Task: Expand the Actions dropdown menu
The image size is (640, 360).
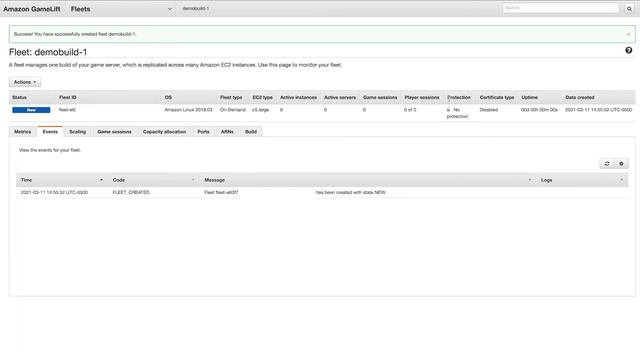Action: pyautogui.click(x=25, y=82)
